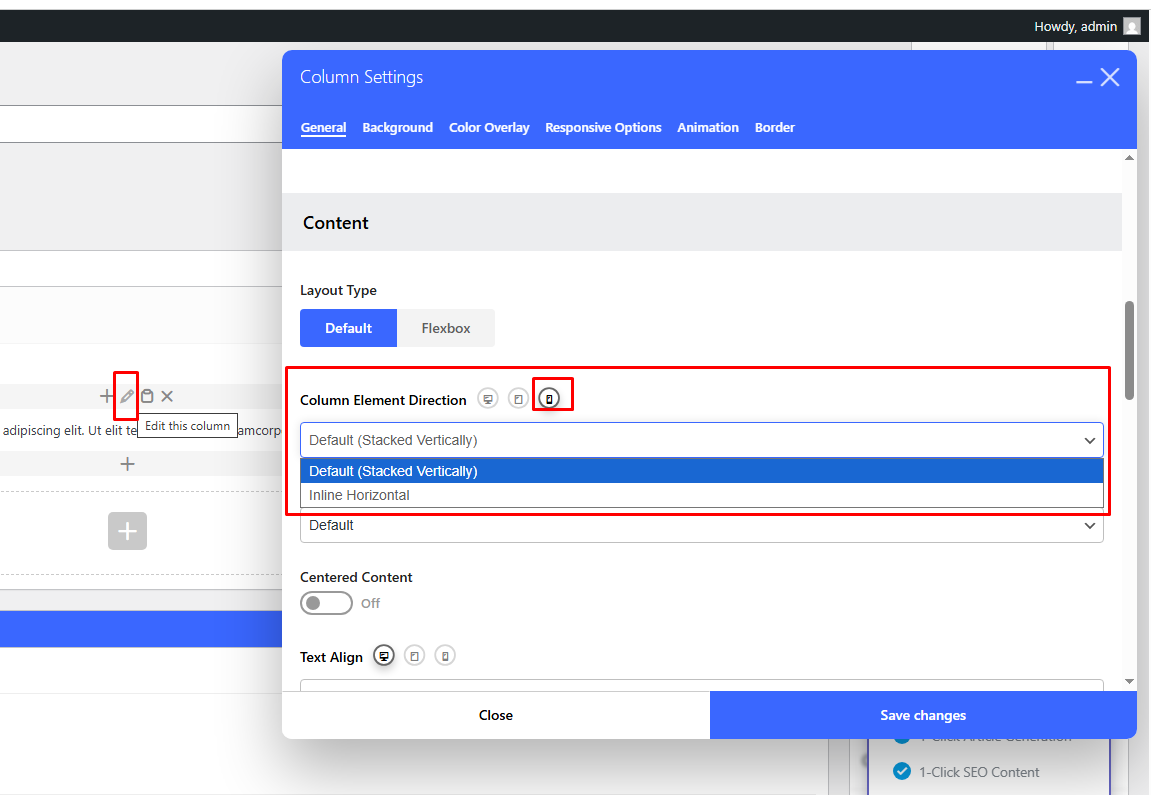Screen dimensions: 1151x795
Task: Choose tablet device icon for Text Align
Action: pos(414,656)
